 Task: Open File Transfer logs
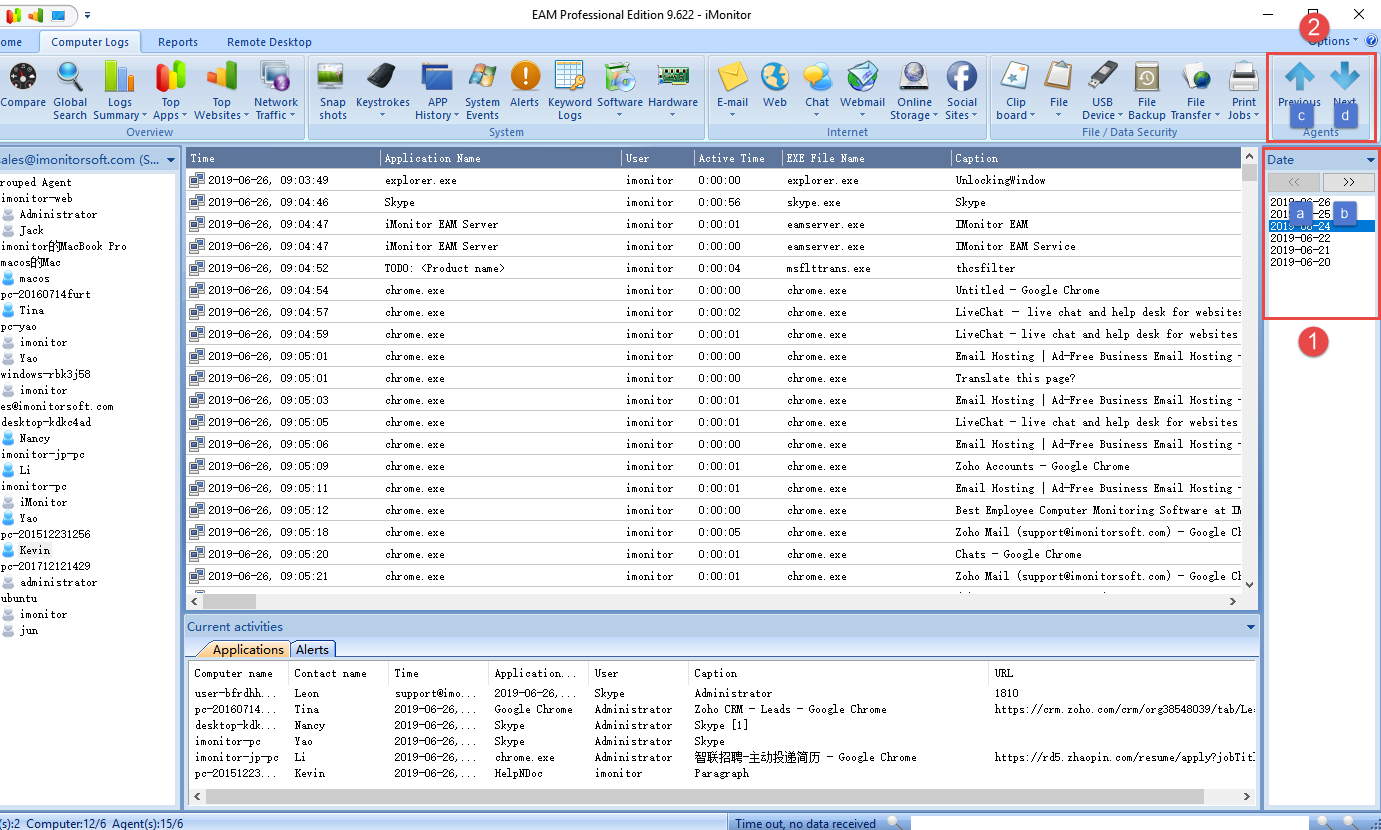point(1196,90)
